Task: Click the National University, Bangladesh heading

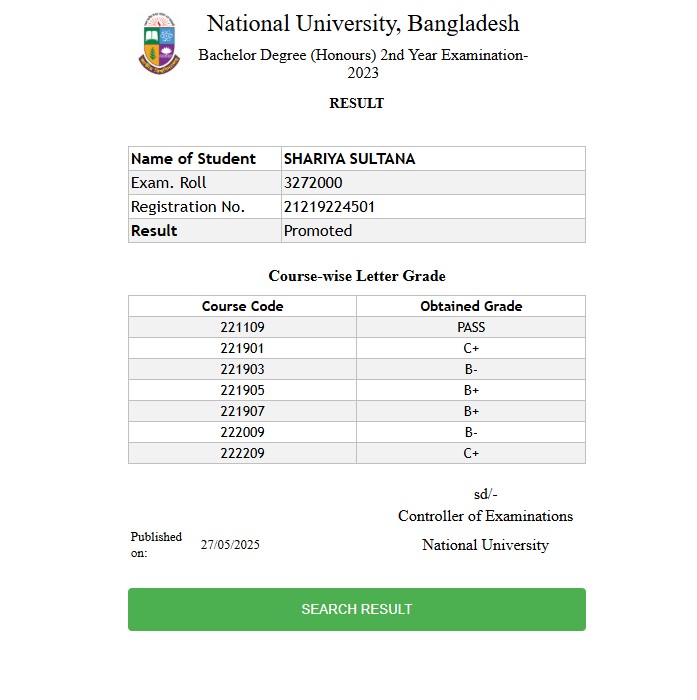Action: [363, 24]
